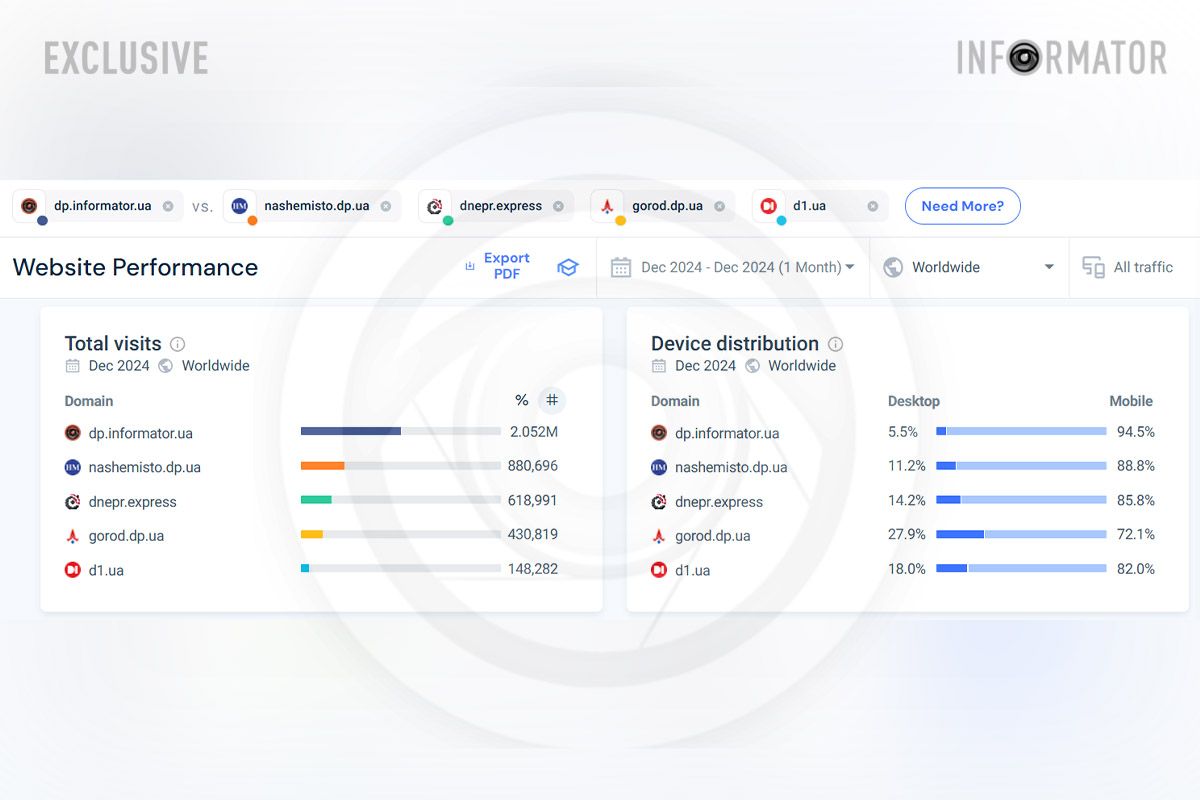Export the report as PDF
This screenshot has height=800, width=1200.
(498, 267)
